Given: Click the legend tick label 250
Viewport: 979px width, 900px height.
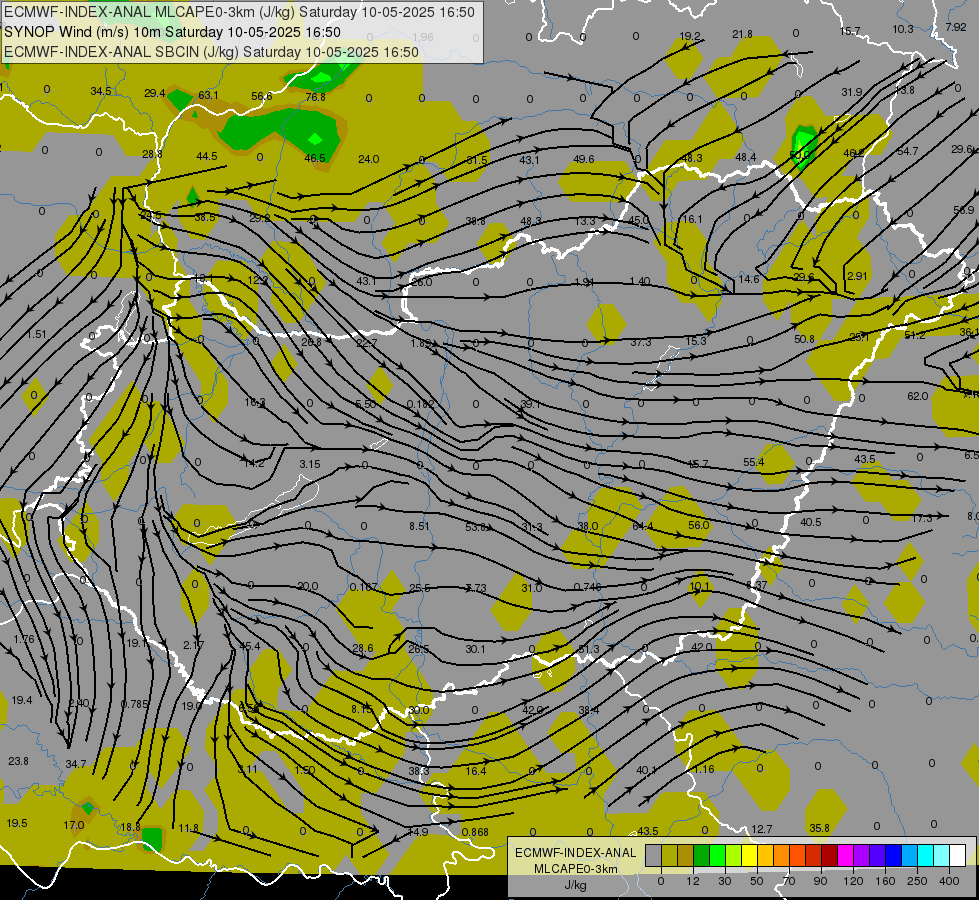Looking at the screenshot, I should click(x=917, y=881).
